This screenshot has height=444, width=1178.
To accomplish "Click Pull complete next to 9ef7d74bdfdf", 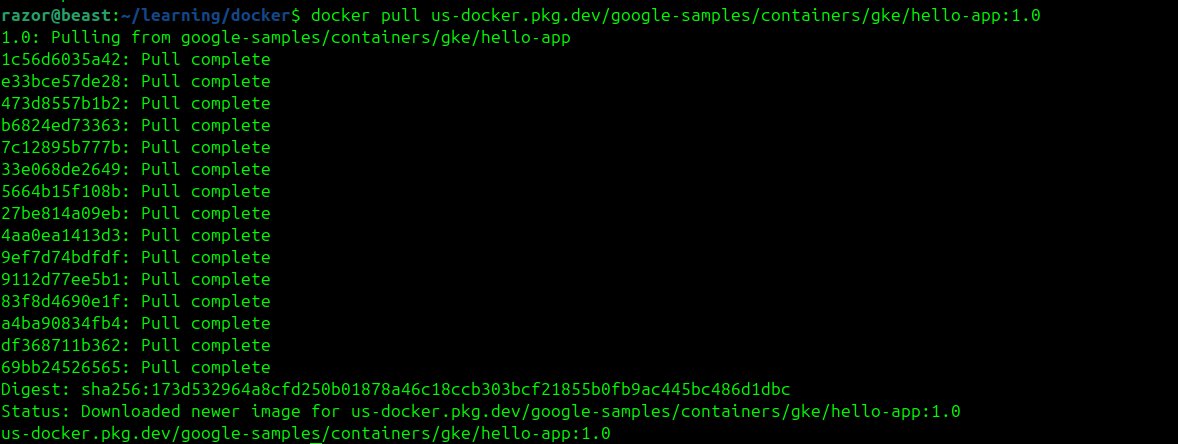I will [x=206, y=258].
